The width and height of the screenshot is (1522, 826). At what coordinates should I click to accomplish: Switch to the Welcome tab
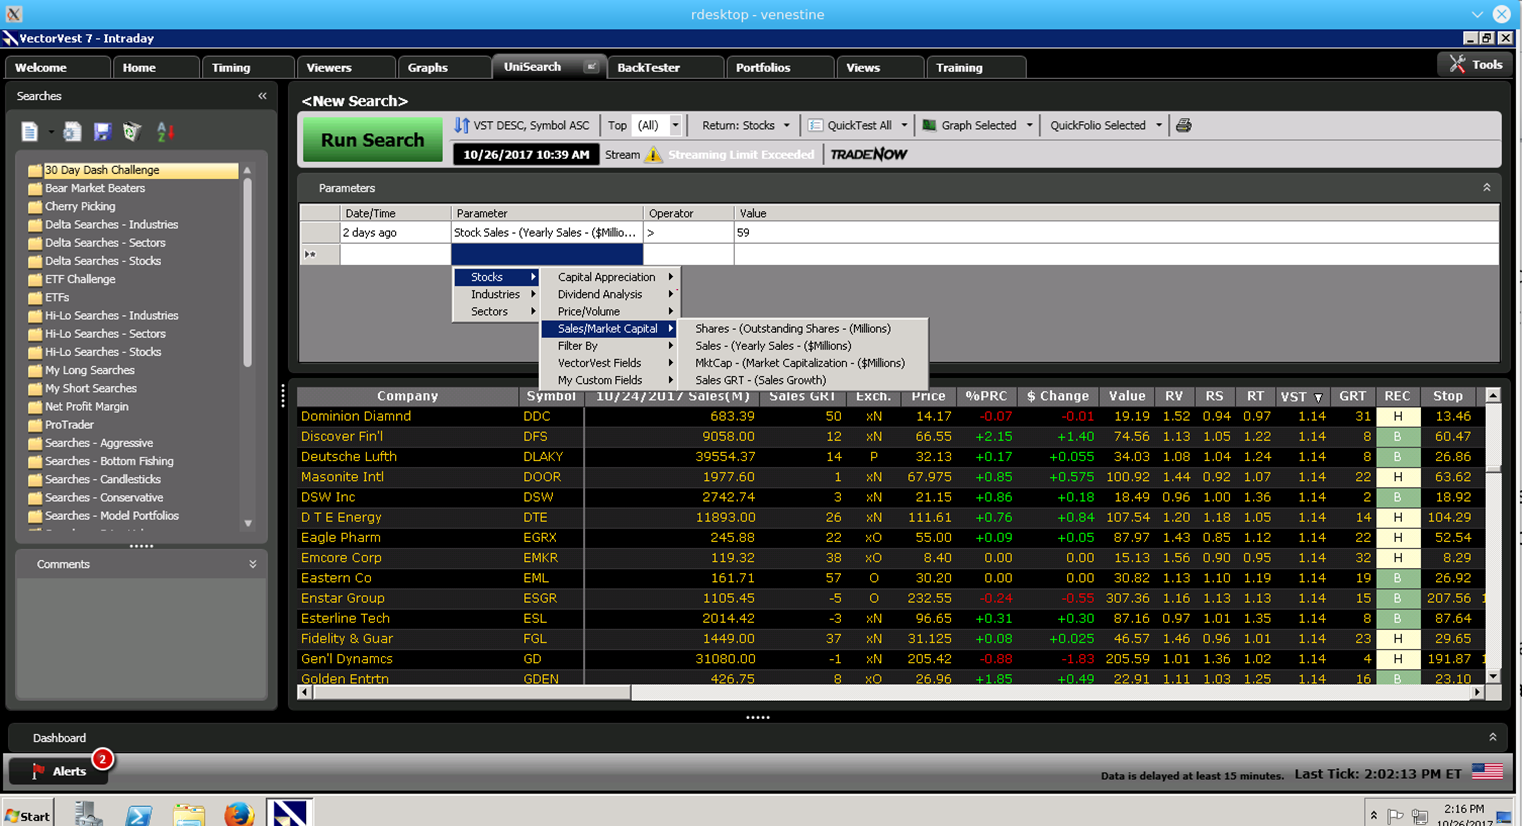[x=58, y=67]
